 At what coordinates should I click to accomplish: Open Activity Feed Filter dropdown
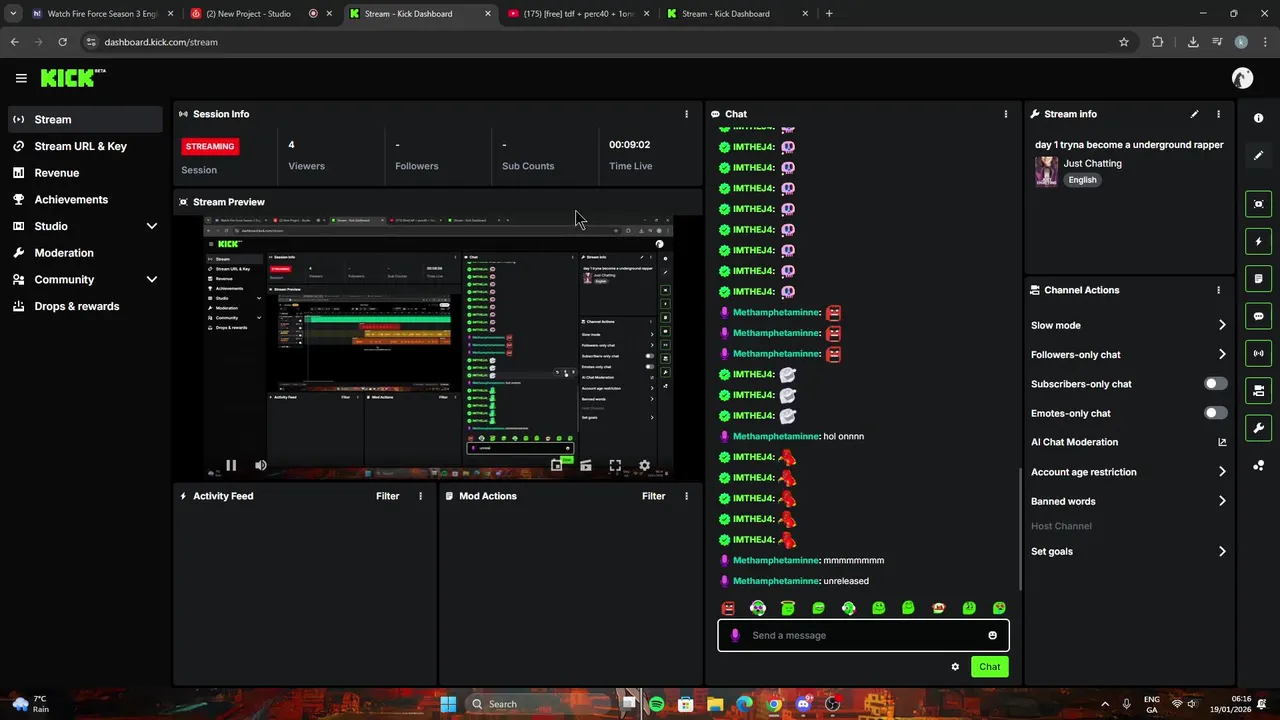point(387,496)
